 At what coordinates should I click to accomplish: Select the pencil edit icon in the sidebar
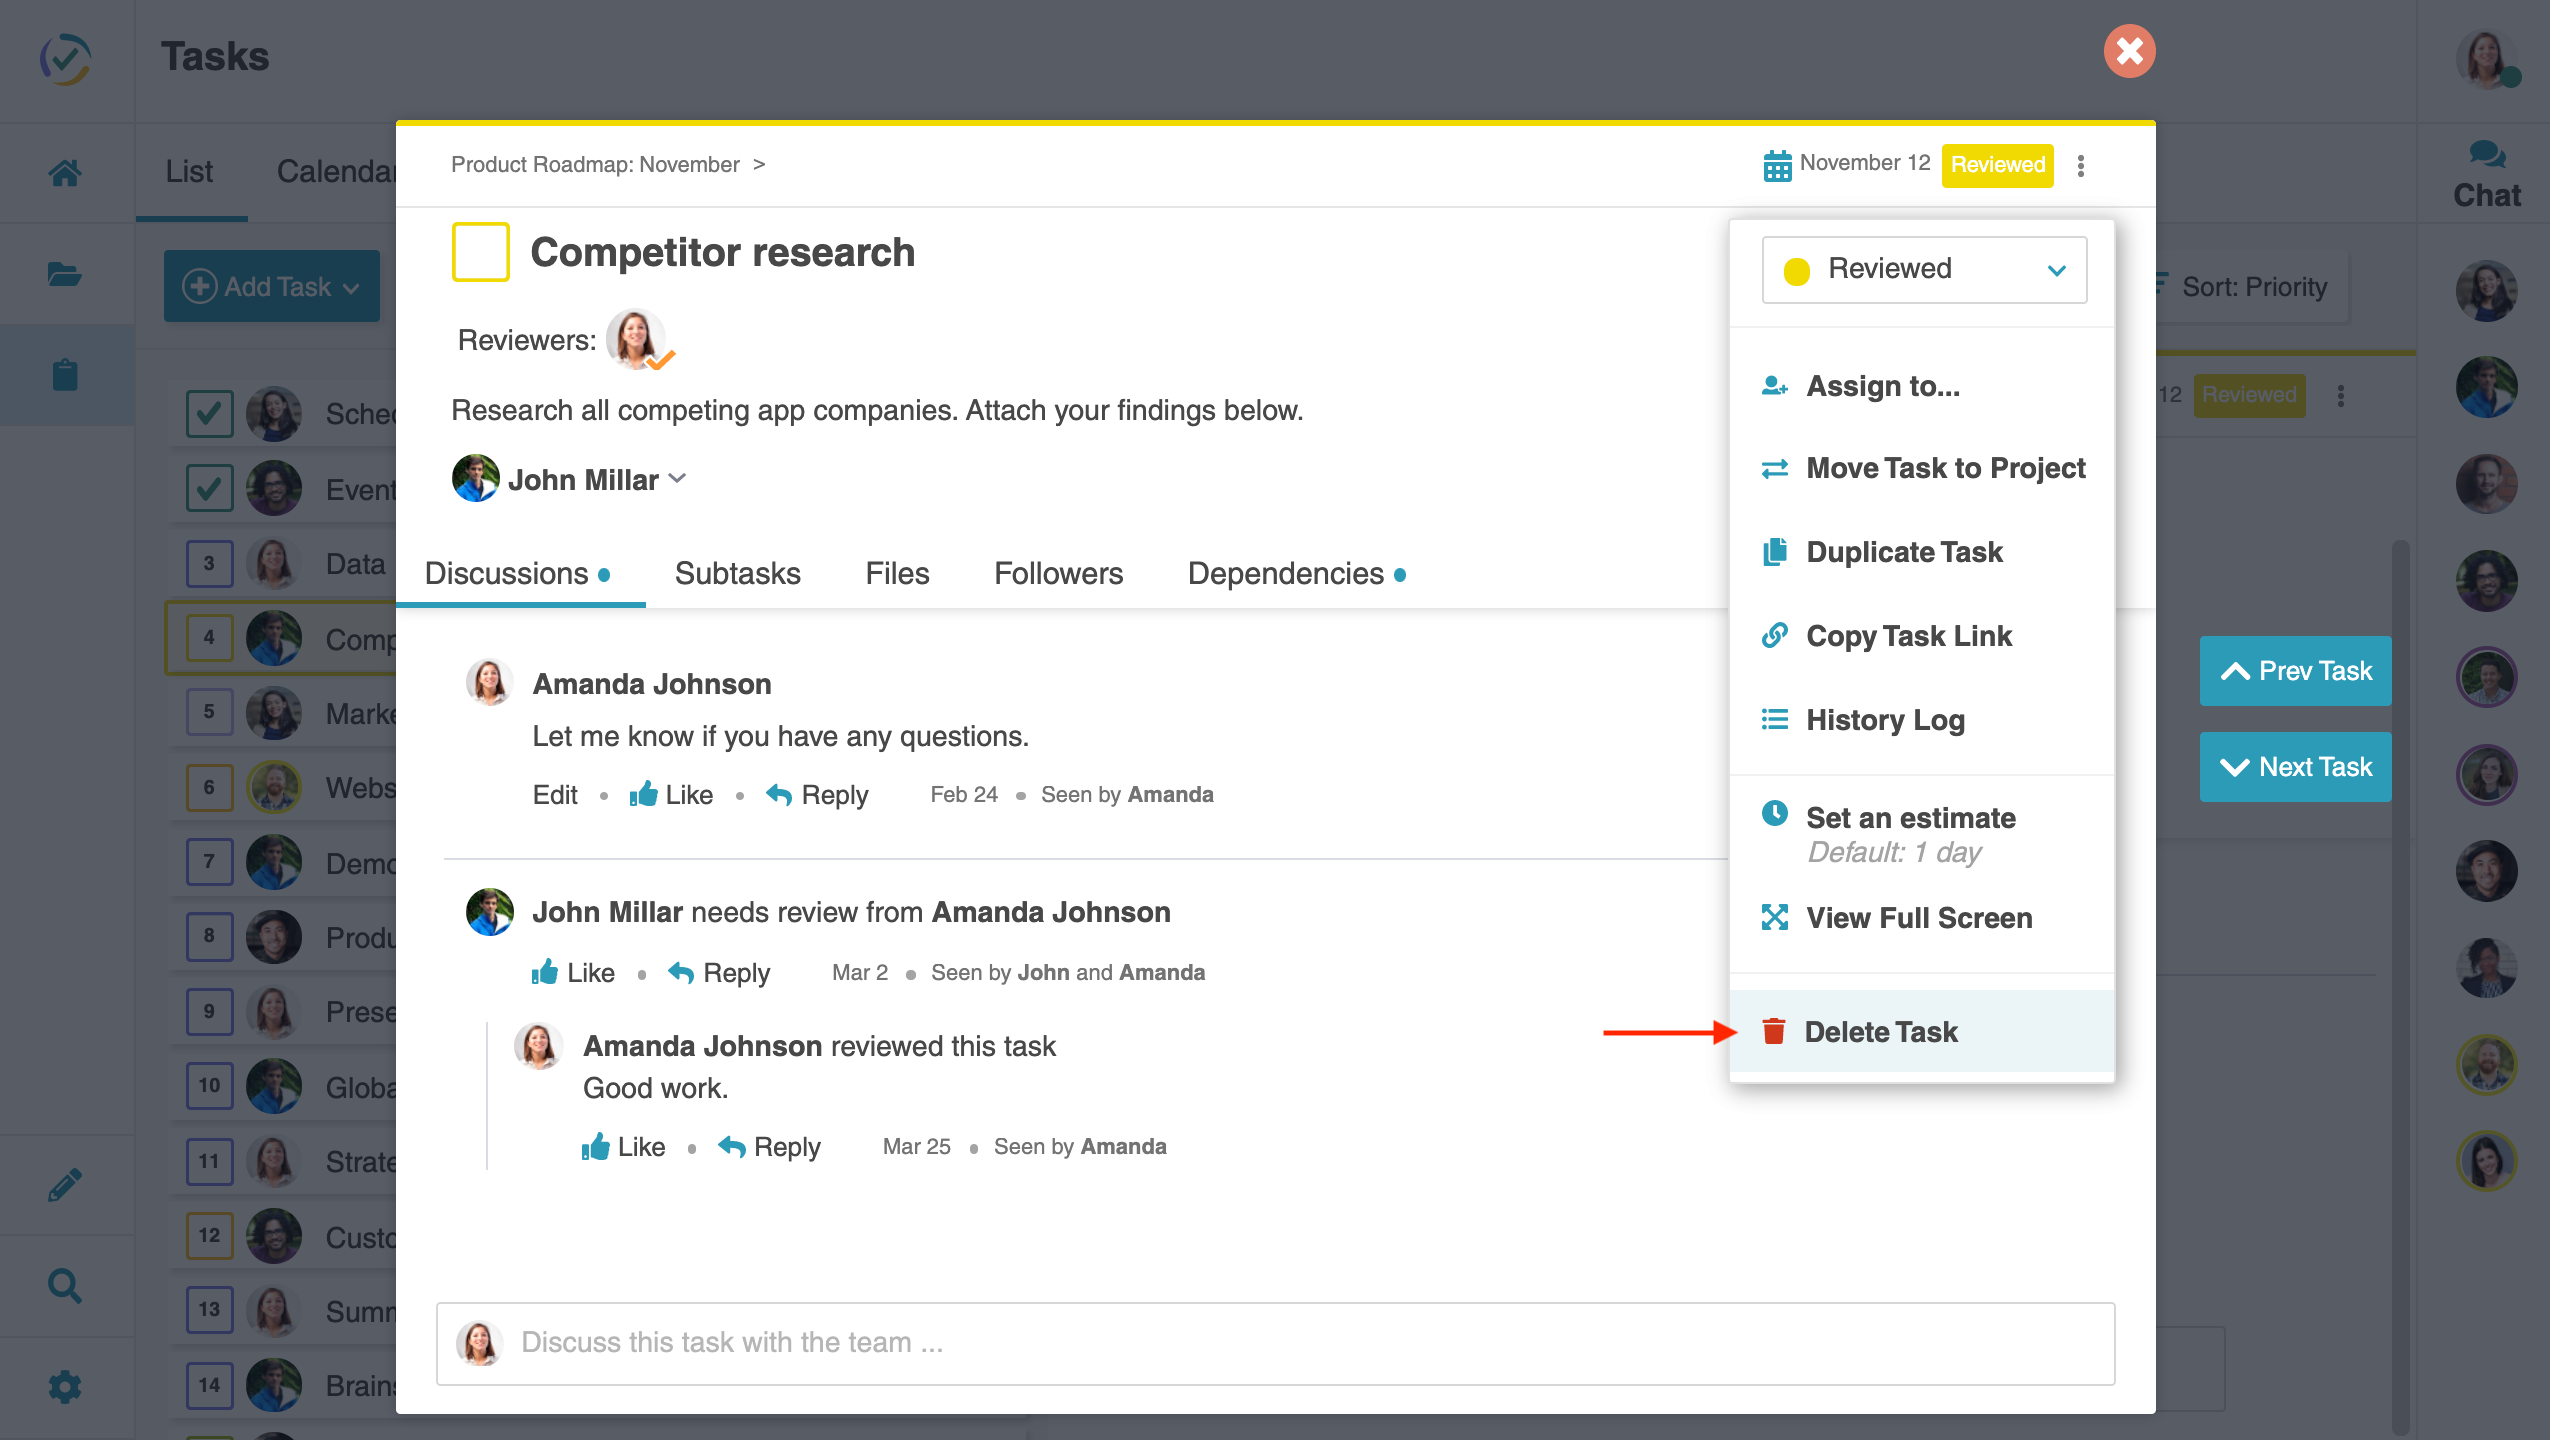66,1184
